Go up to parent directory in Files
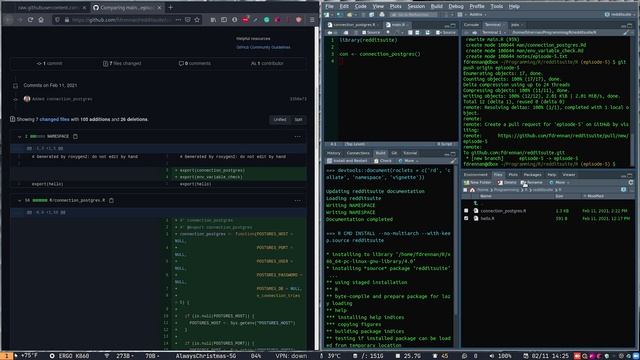640x360 pixels. tap(476, 203)
